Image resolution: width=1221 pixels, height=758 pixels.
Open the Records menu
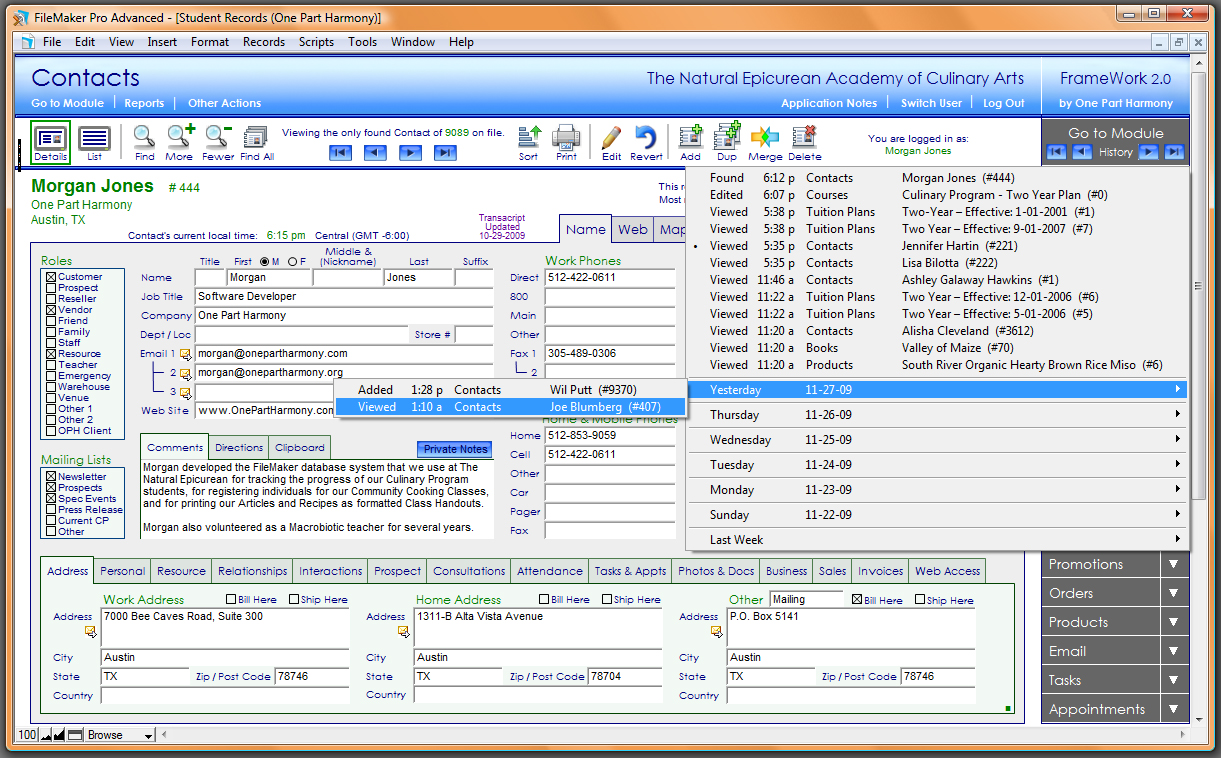[x=264, y=42]
